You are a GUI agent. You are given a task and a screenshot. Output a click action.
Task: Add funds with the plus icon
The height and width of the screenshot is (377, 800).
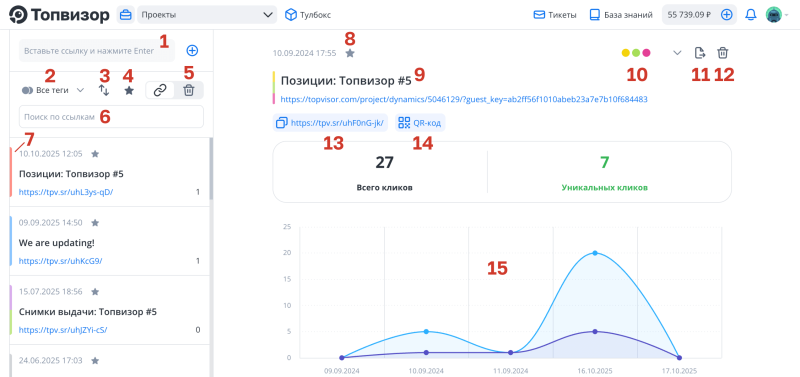coord(727,15)
